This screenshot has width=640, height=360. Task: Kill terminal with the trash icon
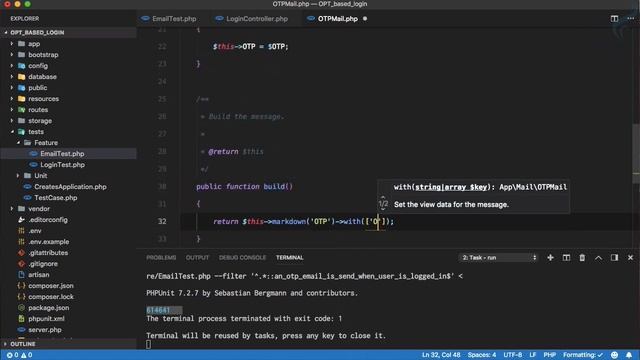pos(582,258)
